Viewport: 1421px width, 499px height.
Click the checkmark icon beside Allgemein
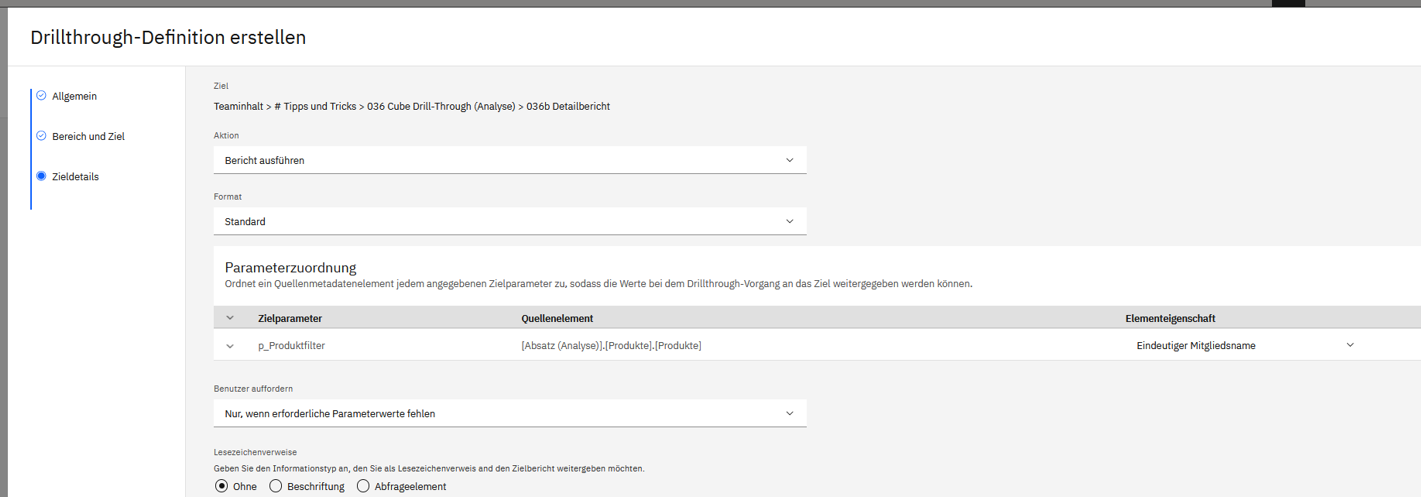point(41,96)
